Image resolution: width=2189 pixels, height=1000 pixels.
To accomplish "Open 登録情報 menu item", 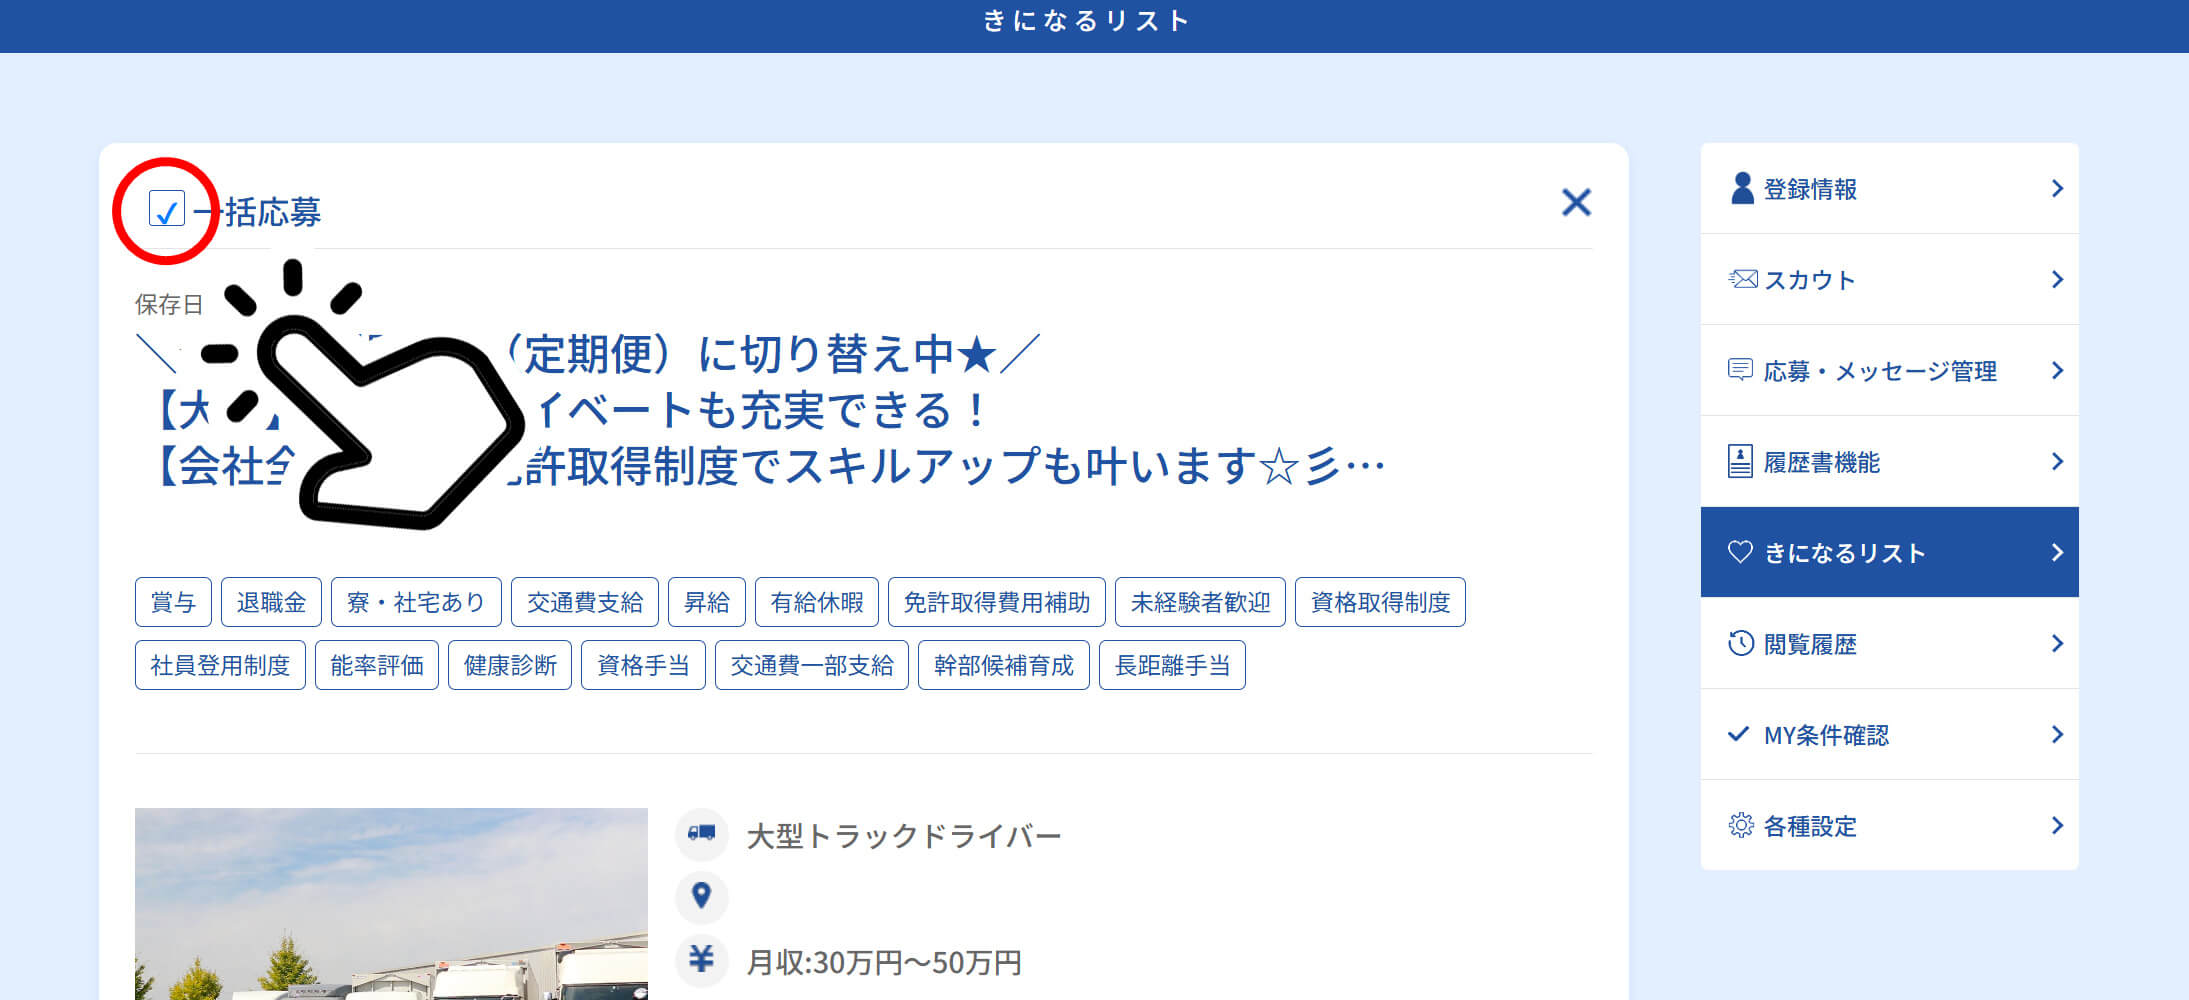I will pos(1889,188).
